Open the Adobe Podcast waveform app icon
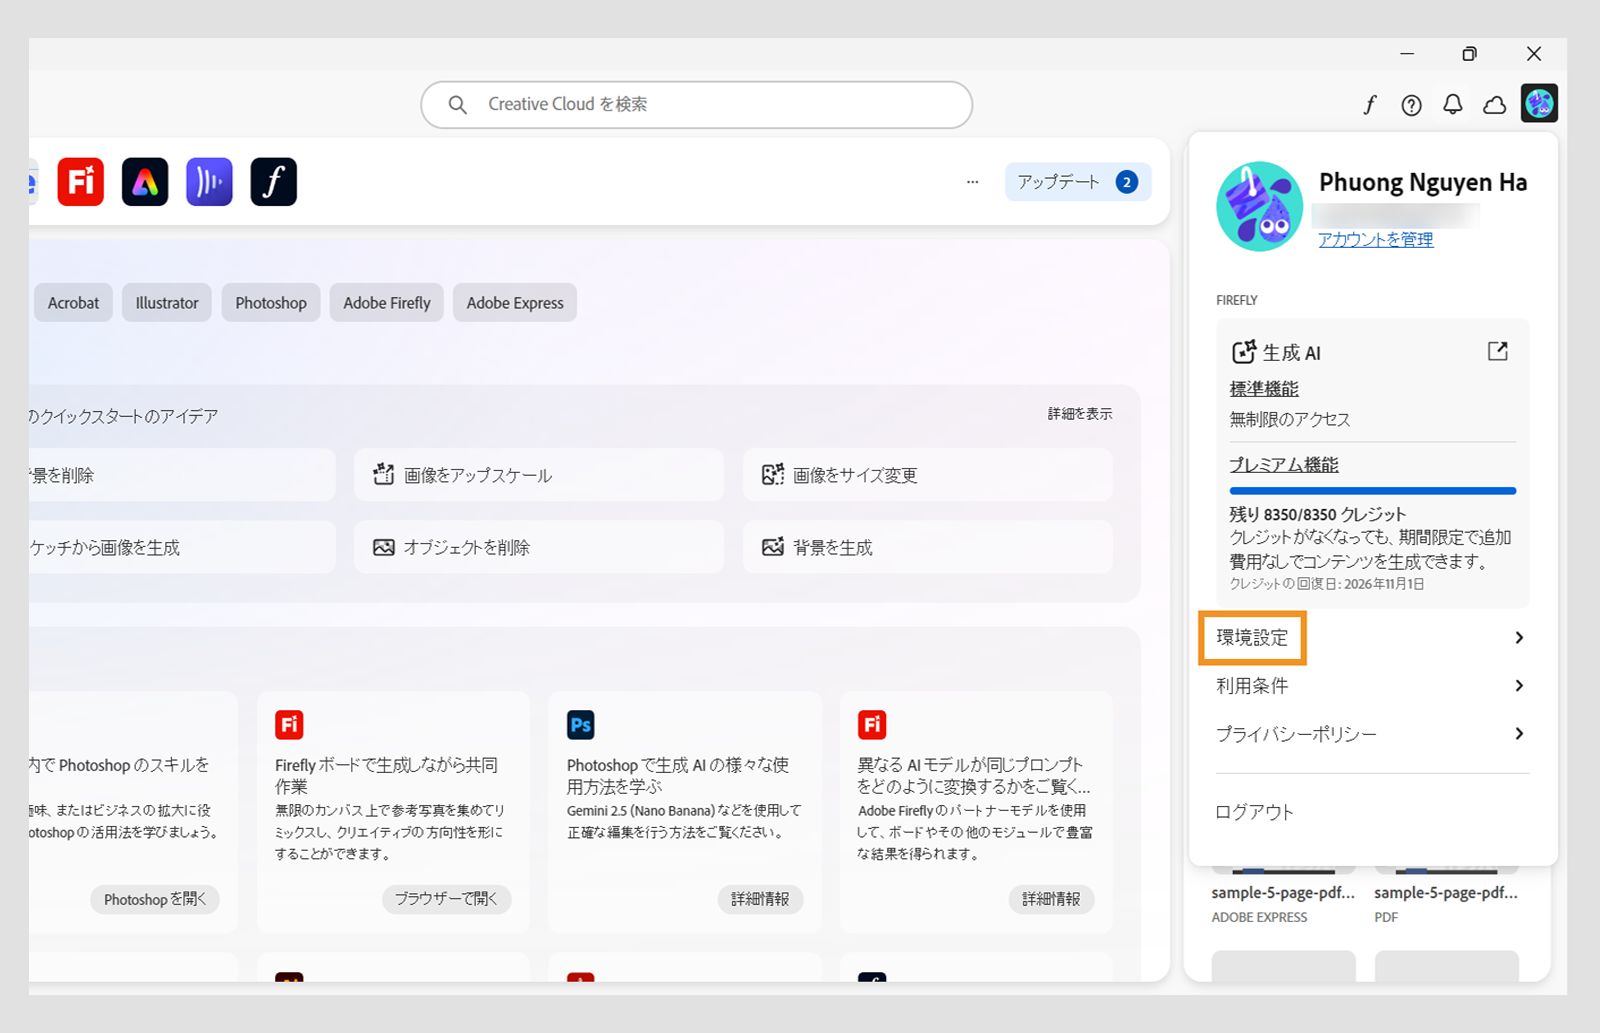 click(209, 182)
